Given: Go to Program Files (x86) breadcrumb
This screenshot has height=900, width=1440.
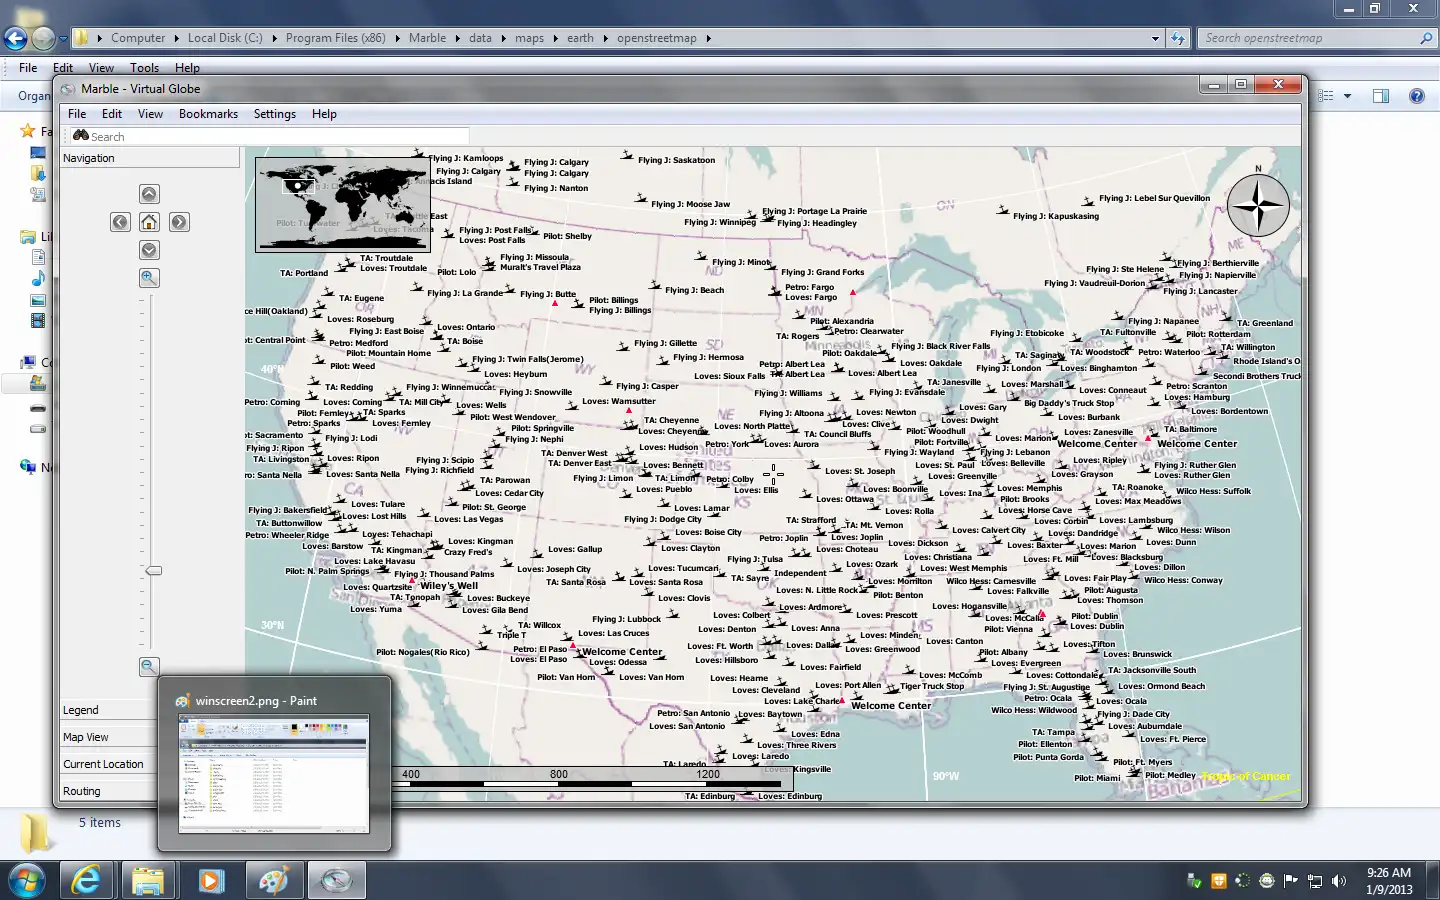Looking at the screenshot, I should (x=335, y=38).
